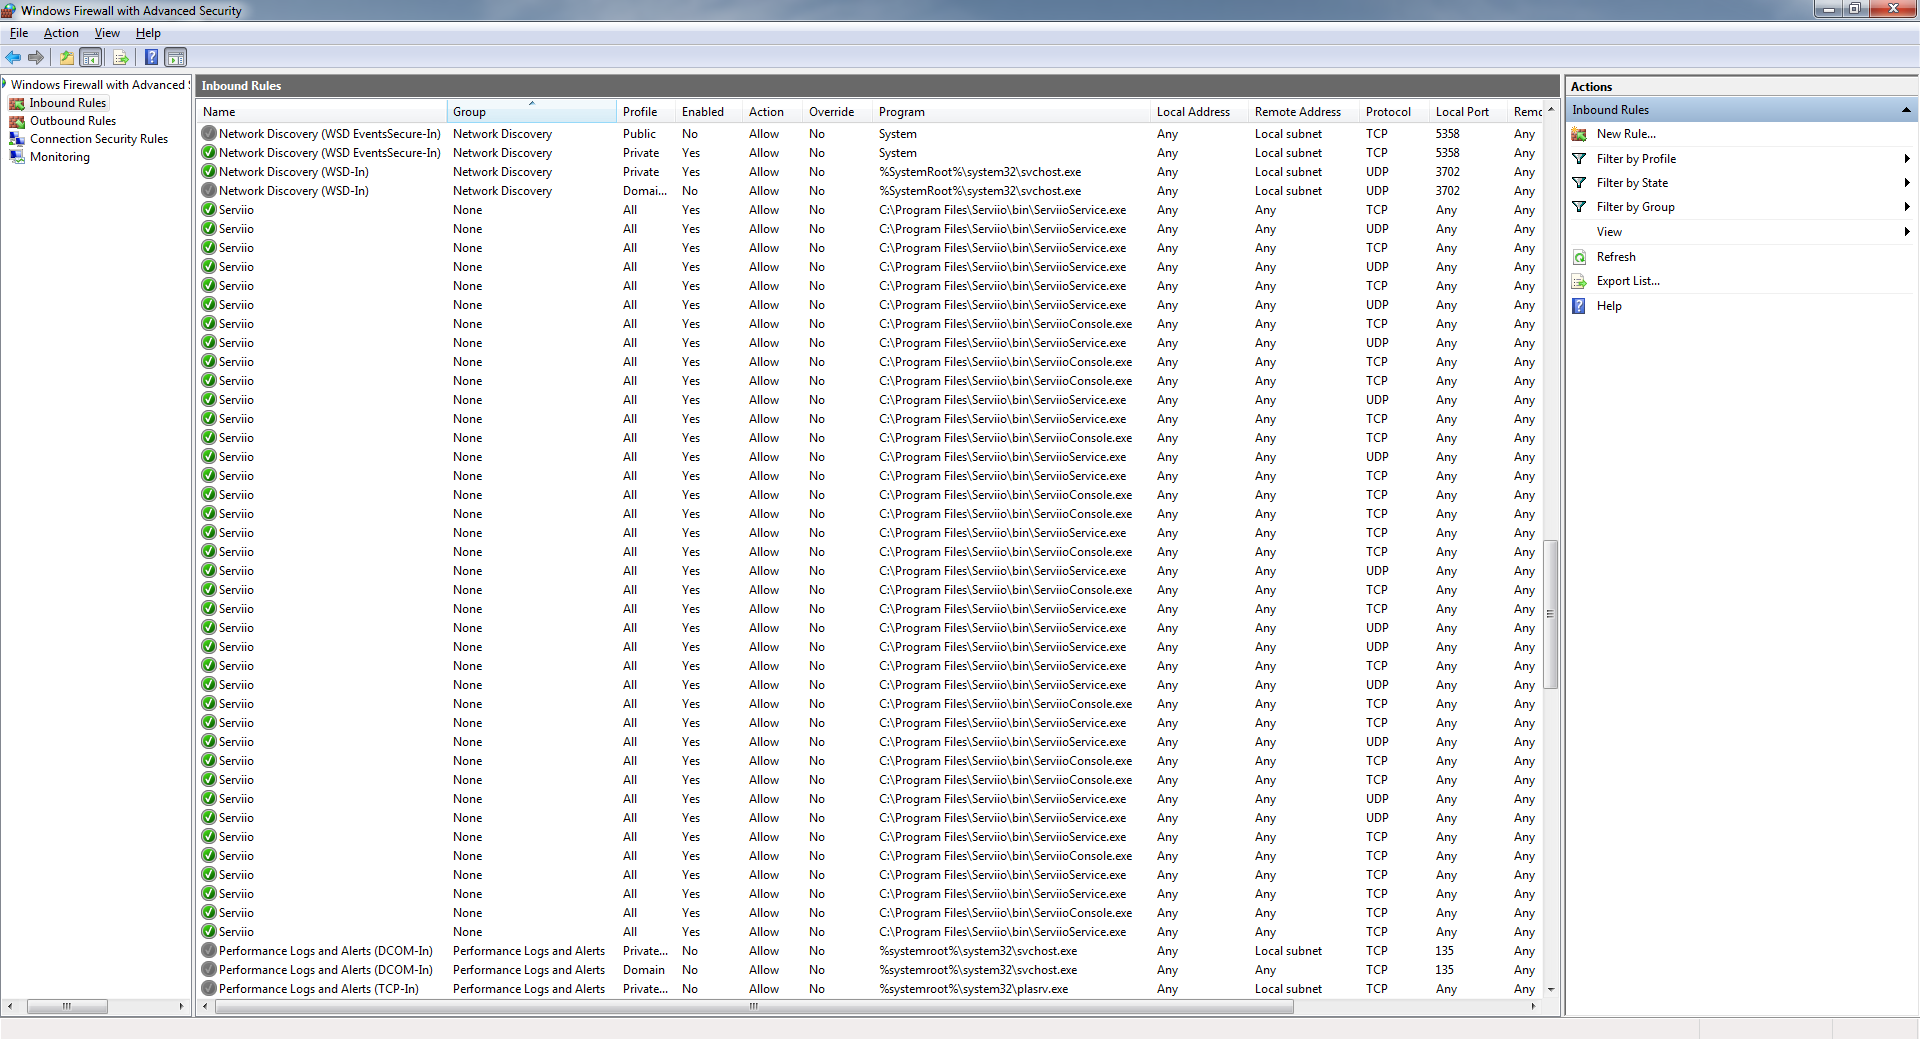Click the Export List toolbar icon

point(121,58)
